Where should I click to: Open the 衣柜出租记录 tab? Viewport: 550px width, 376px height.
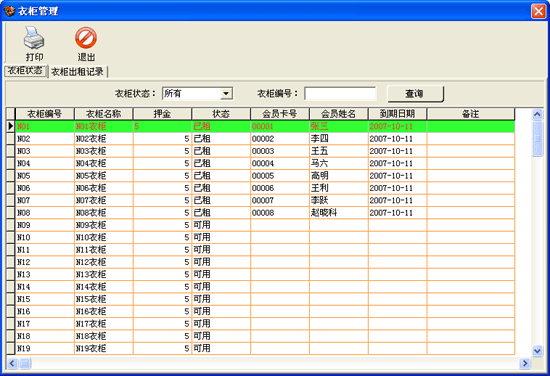78,72
